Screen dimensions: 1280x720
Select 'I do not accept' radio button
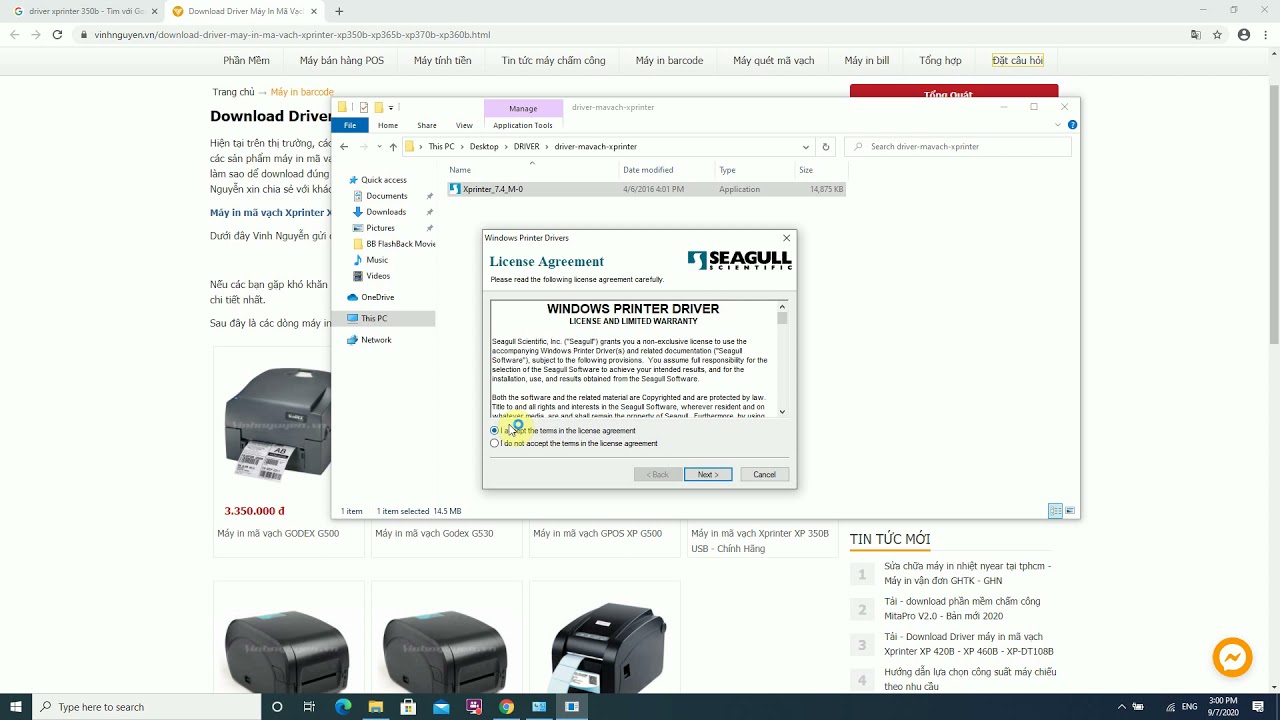[495, 443]
